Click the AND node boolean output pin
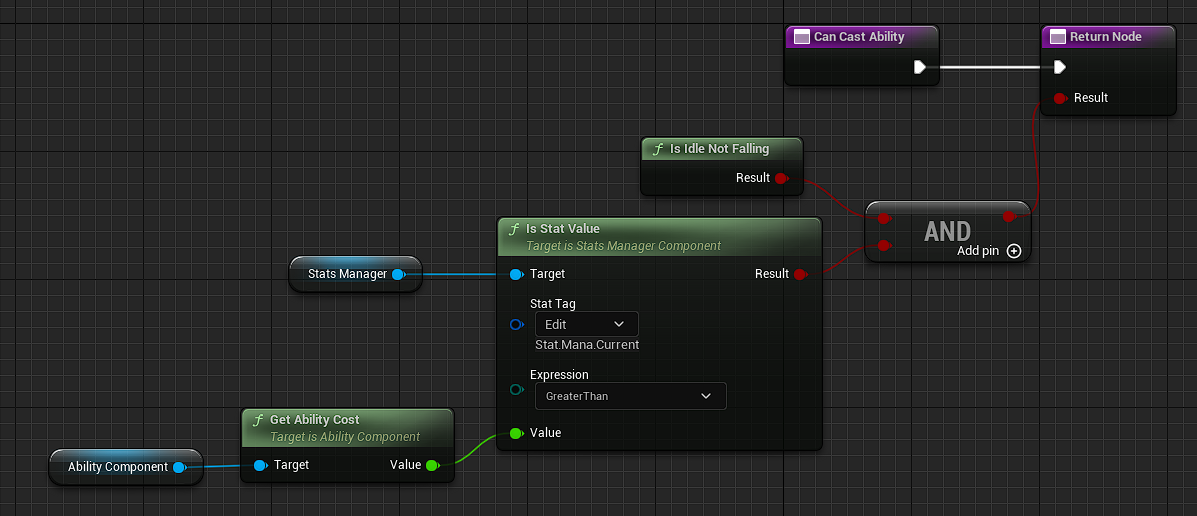The height and width of the screenshot is (516, 1197). (1009, 216)
